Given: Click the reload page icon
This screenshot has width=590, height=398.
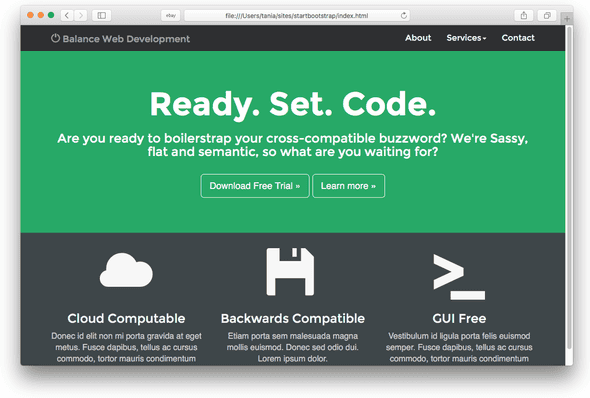Looking at the screenshot, I should point(404,15).
